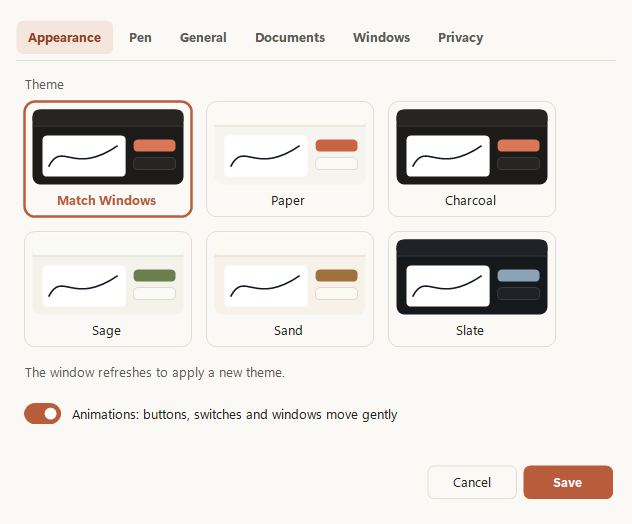Image resolution: width=632 pixels, height=524 pixels.
Task: Switch to the Windows tab
Action: 381,37
